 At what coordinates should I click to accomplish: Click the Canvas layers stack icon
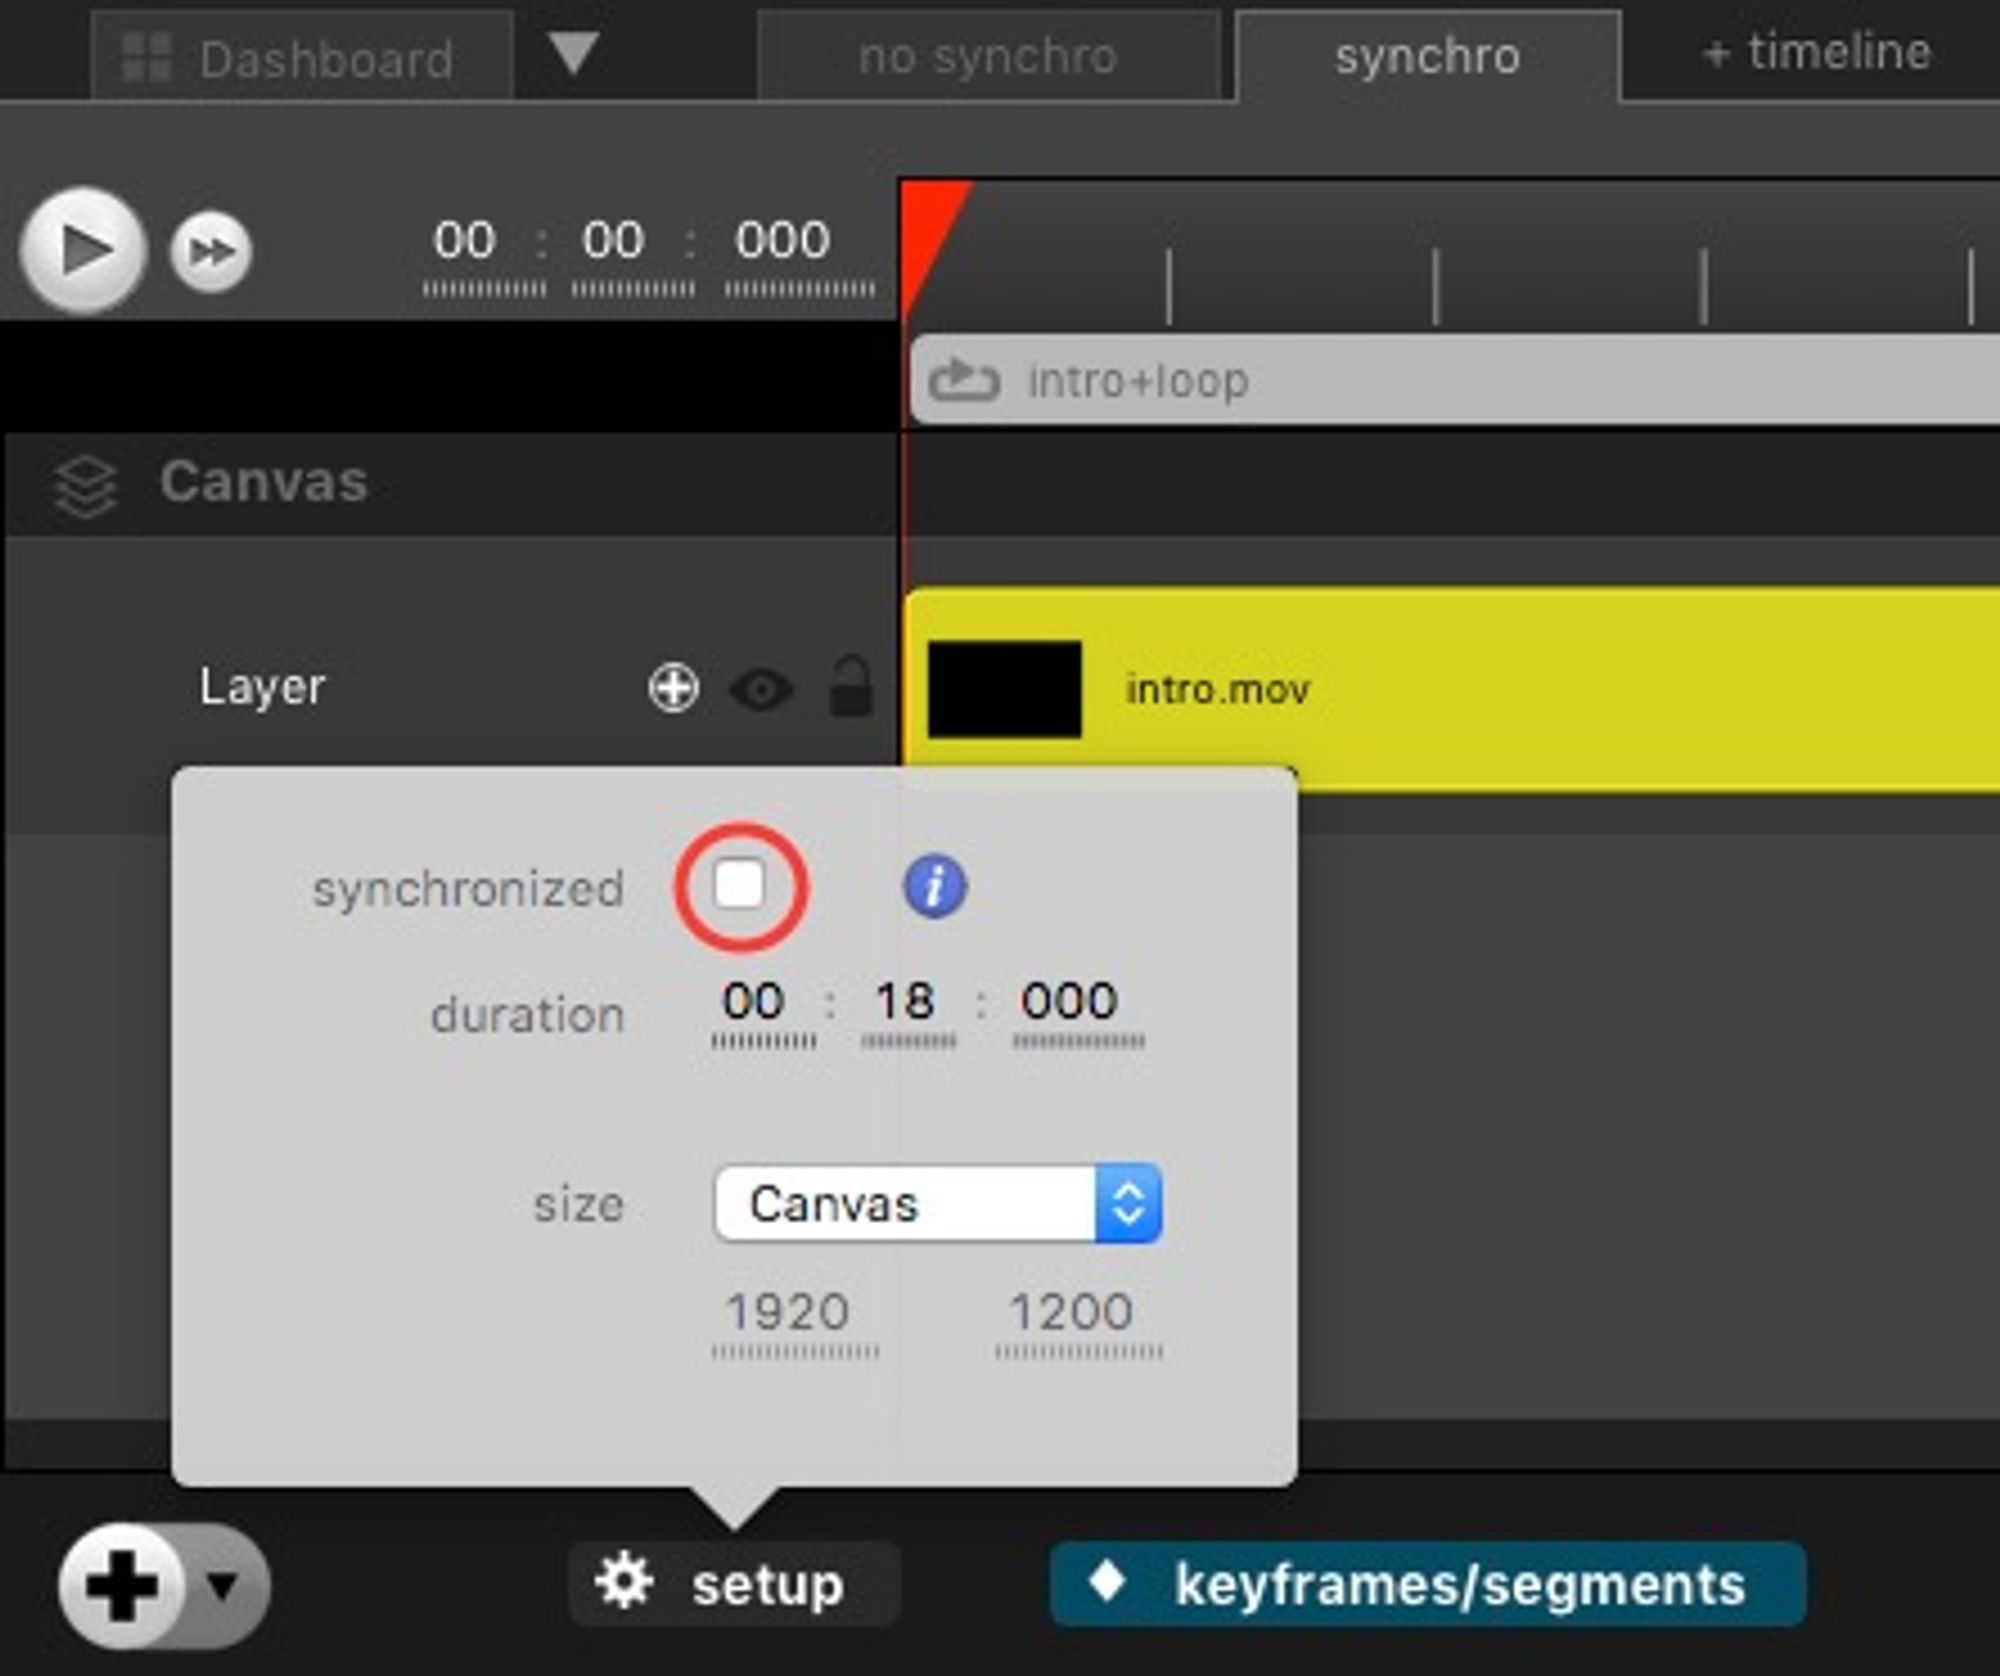pos(85,486)
